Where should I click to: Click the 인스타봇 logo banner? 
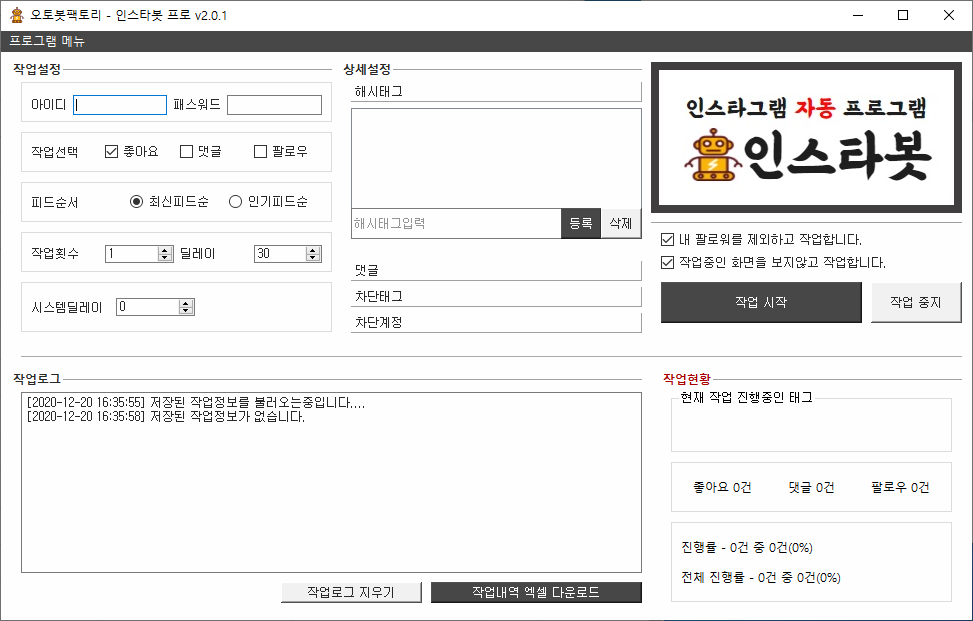(x=806, y=138)
